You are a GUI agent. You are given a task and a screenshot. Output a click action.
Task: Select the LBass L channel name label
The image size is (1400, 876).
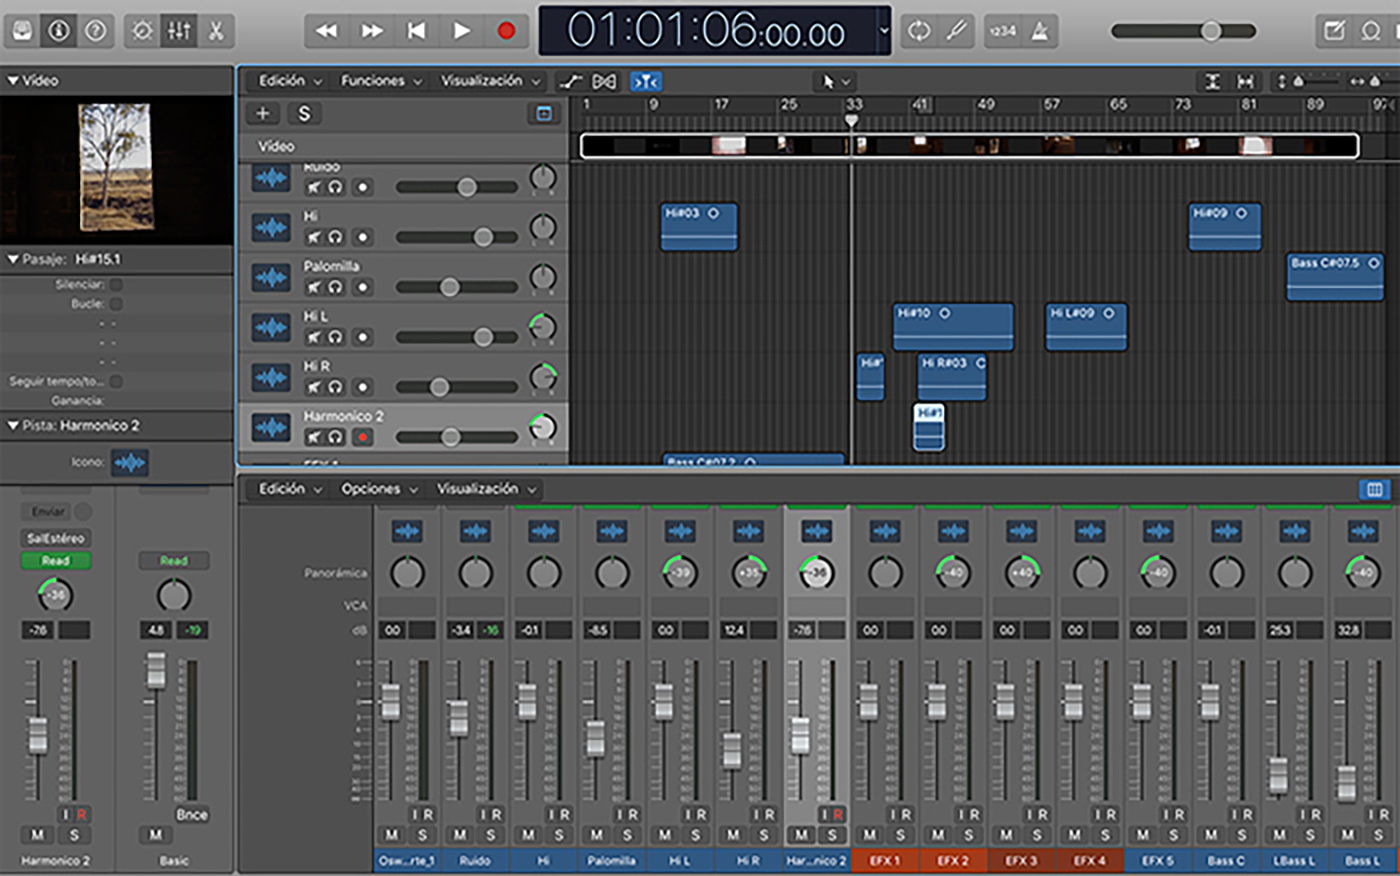point(1295,860)
